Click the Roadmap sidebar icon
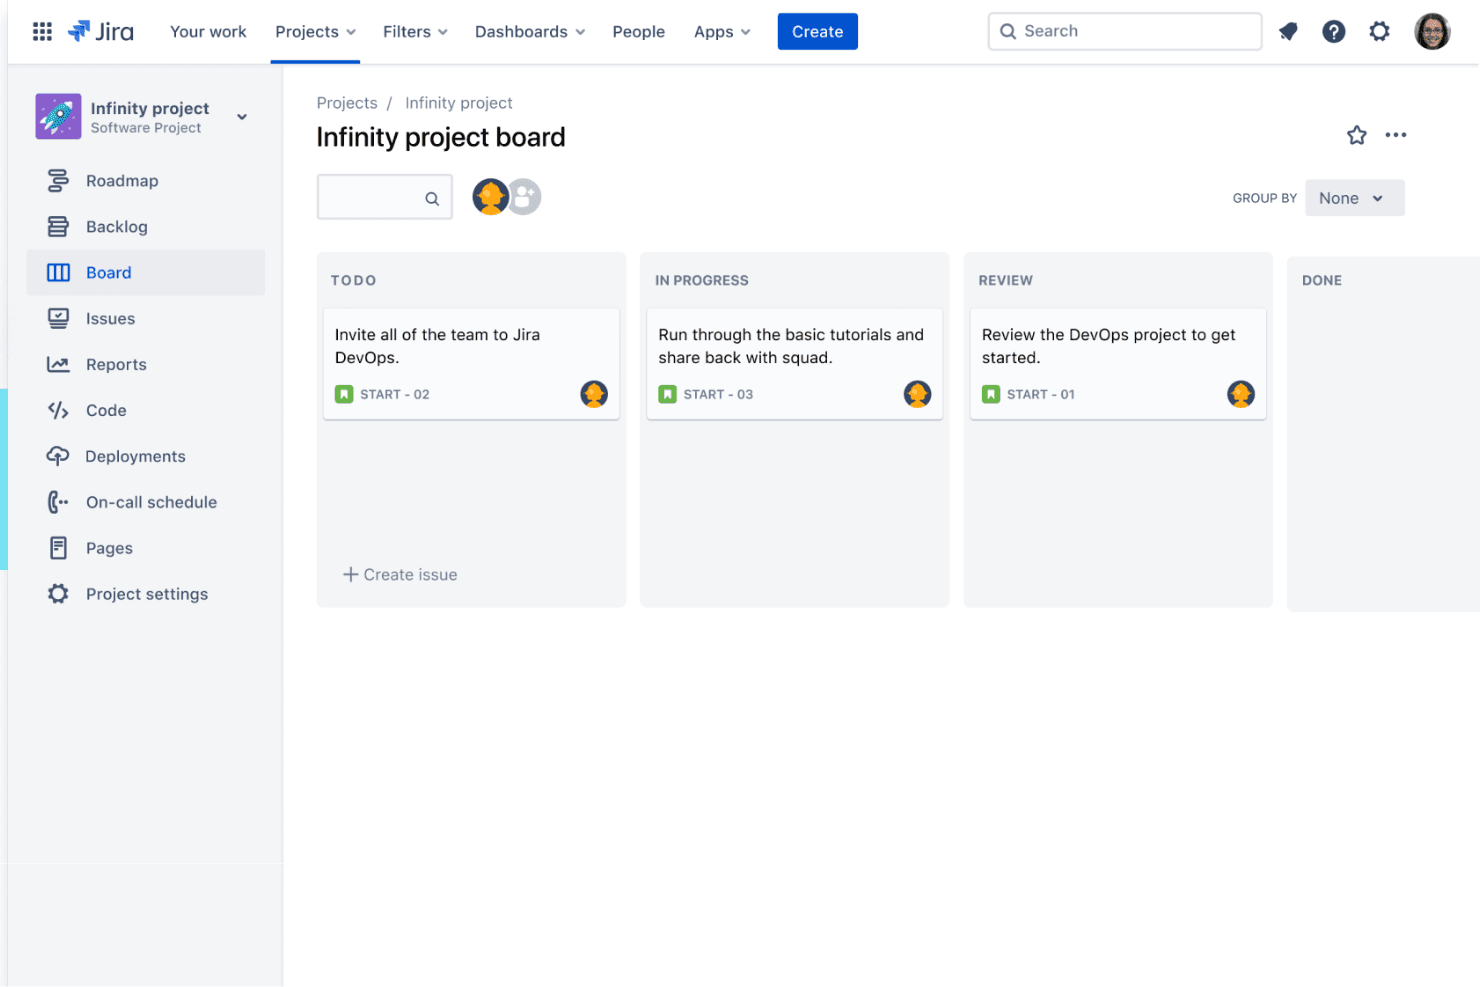 pos(58,181)
